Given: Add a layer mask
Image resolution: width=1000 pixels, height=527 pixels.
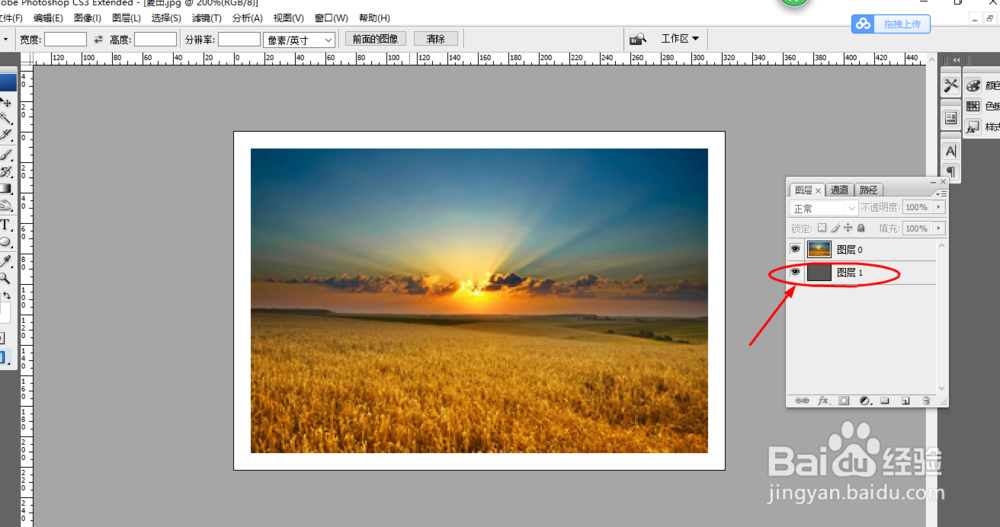Looking at the screenshot, I should [844, 401].
